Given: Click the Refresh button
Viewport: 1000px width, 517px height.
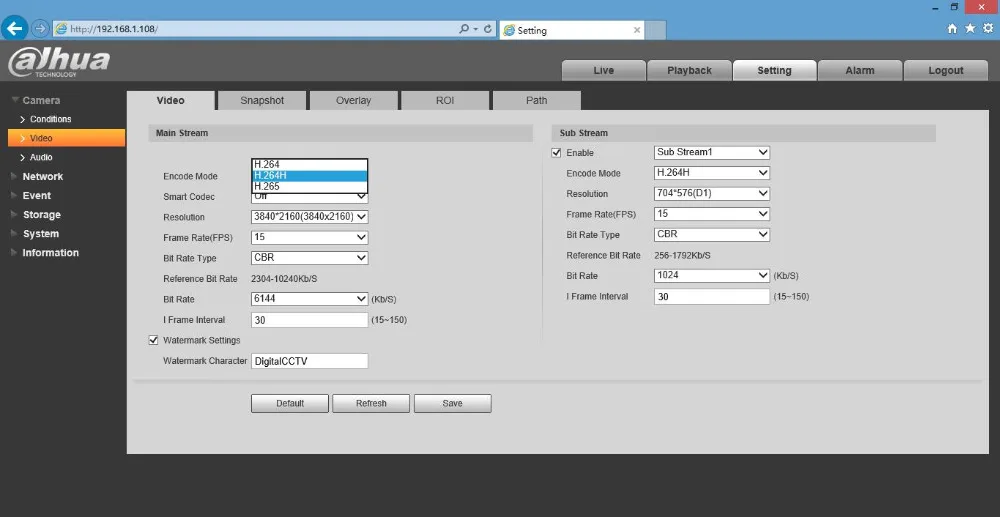Looking at the screenshot, I should coord(371,404).
